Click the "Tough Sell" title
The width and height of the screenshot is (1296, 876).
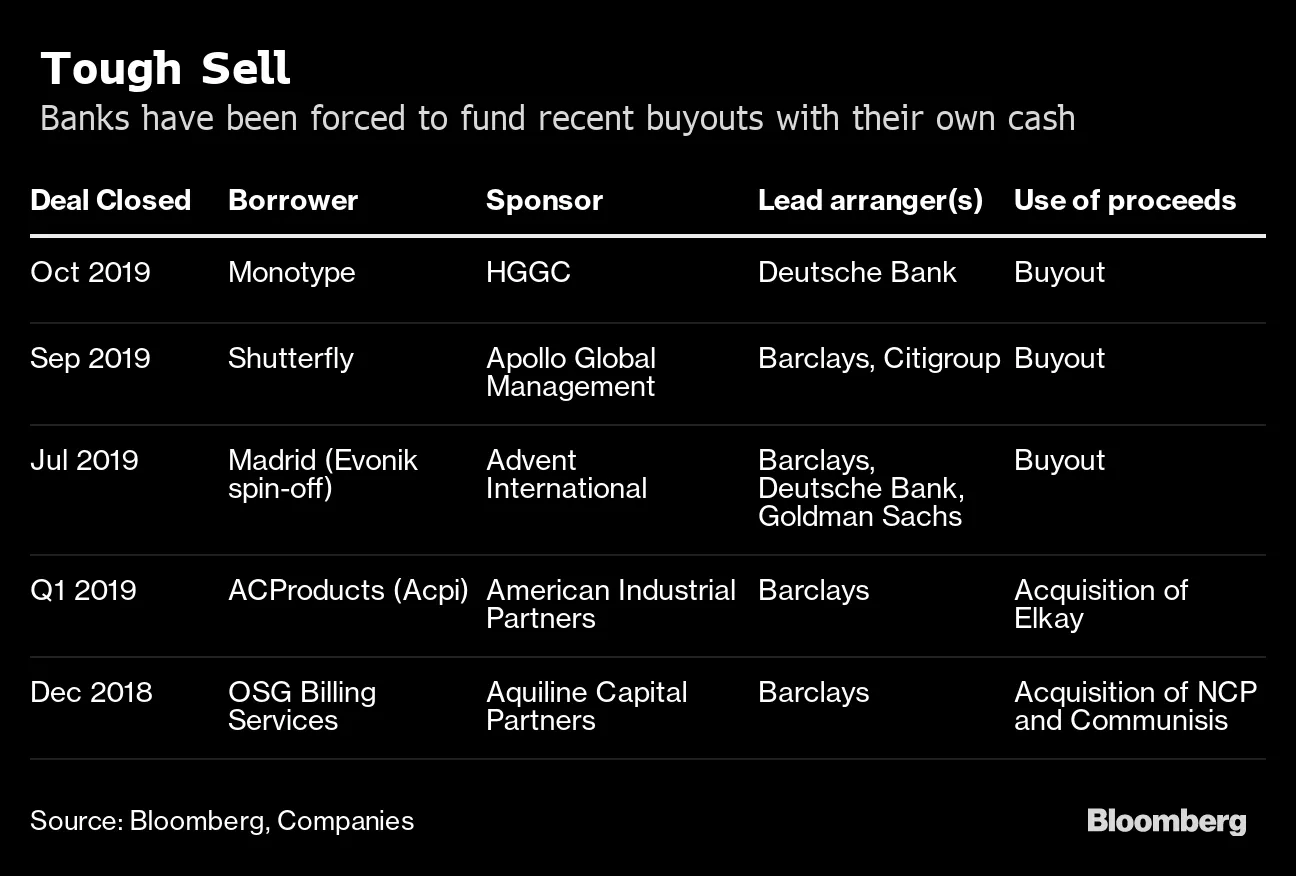(166, 70)
